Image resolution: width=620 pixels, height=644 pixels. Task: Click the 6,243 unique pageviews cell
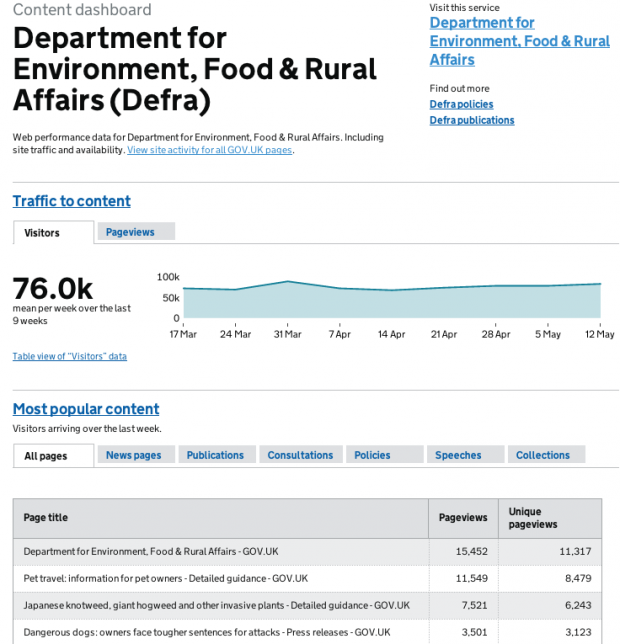pyautogui.click(x=550, y=605)
